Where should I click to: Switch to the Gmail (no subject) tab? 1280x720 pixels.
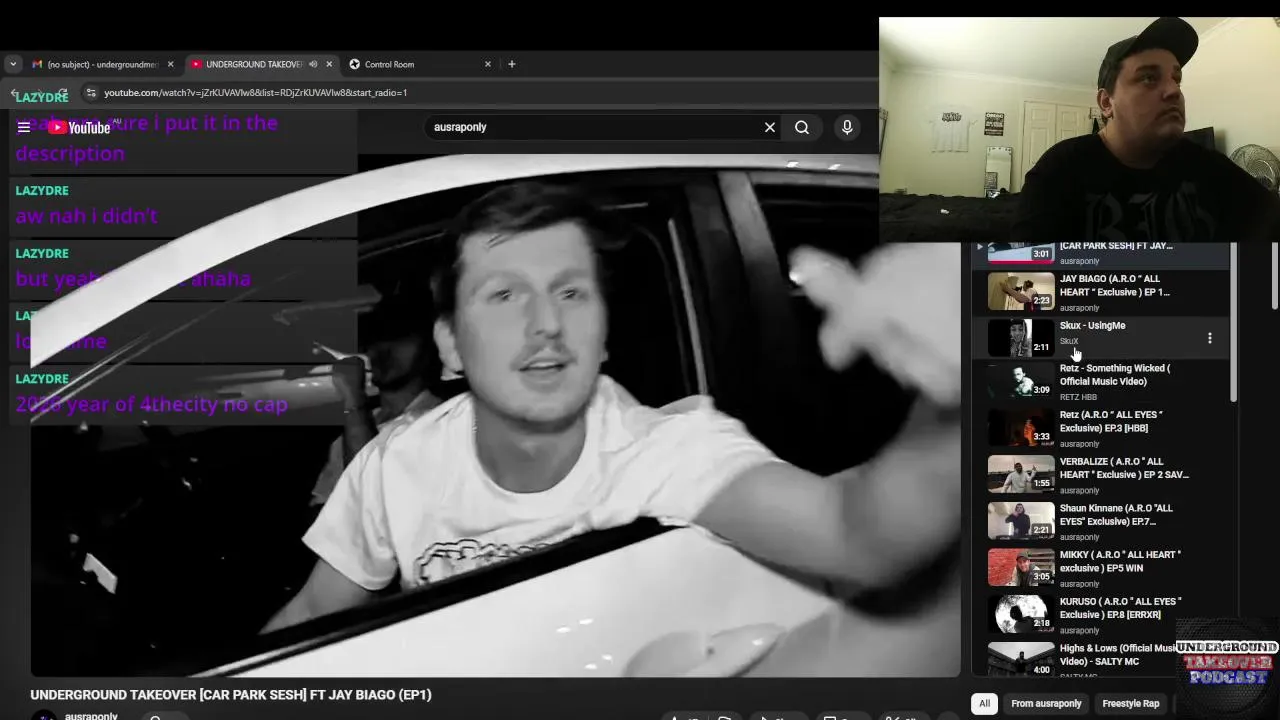[x=103, y=64]
